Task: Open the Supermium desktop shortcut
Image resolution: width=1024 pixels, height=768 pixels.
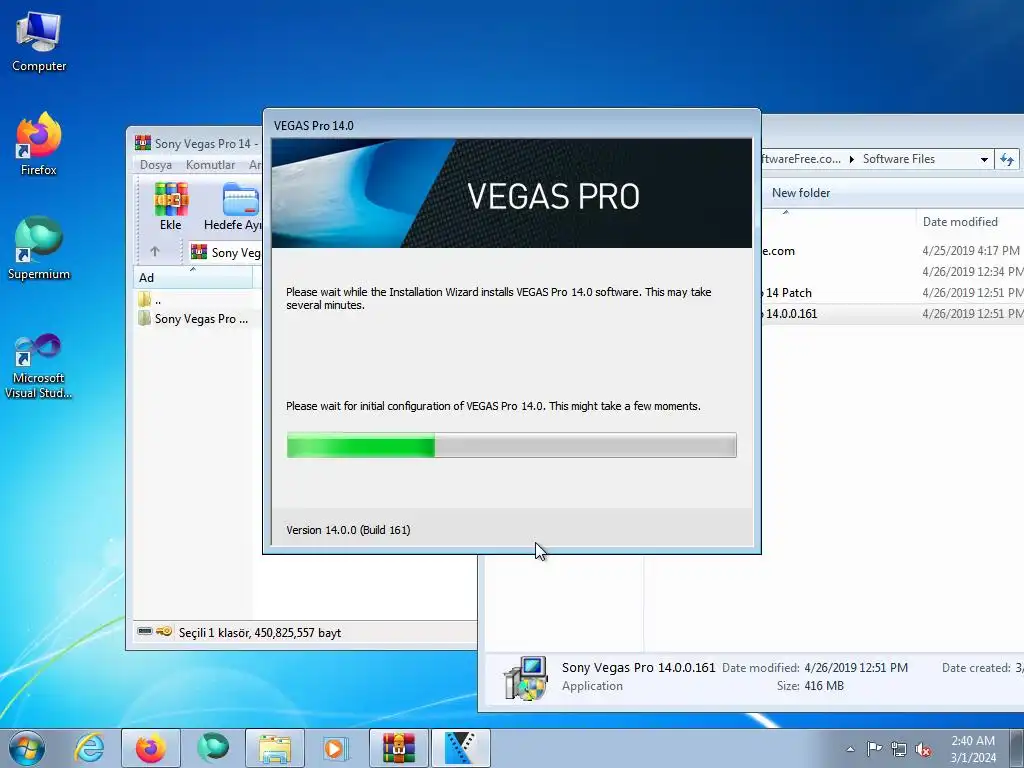Action: tap(39, 248)
